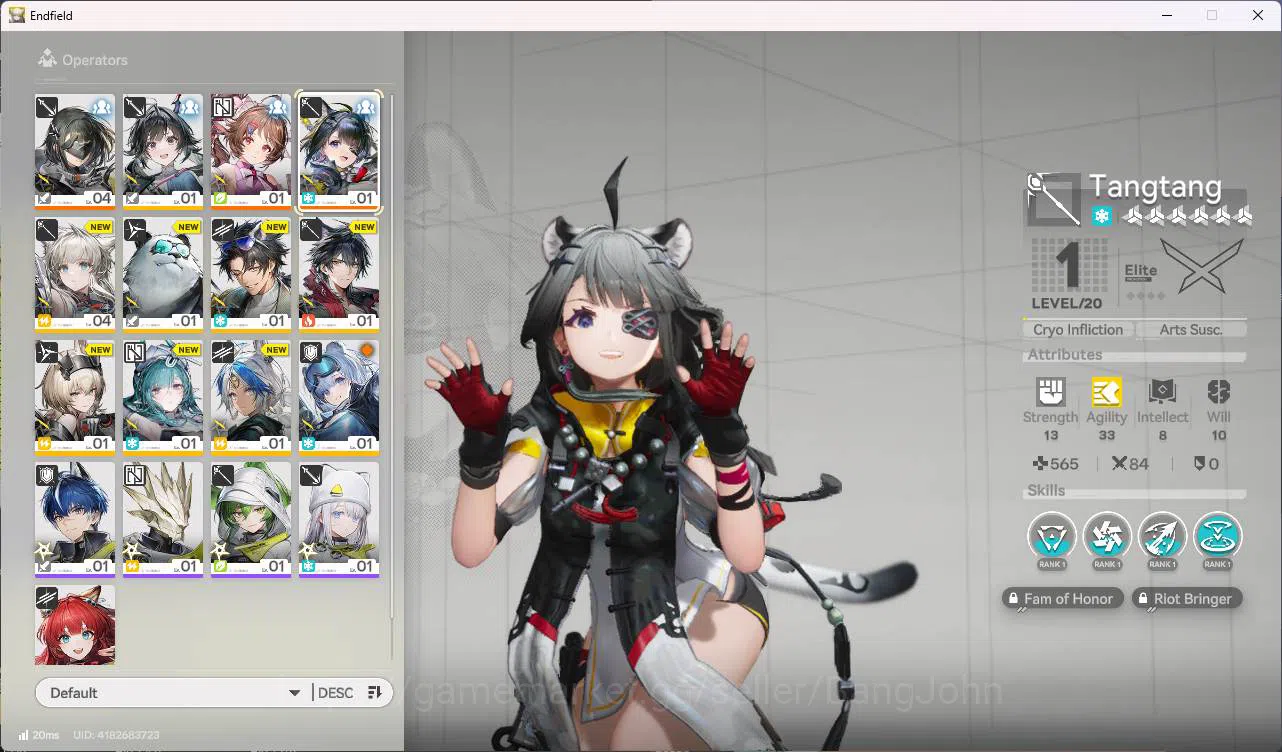
Task: Open the Default sort dropdown
Action: click(x=175, y=693)
